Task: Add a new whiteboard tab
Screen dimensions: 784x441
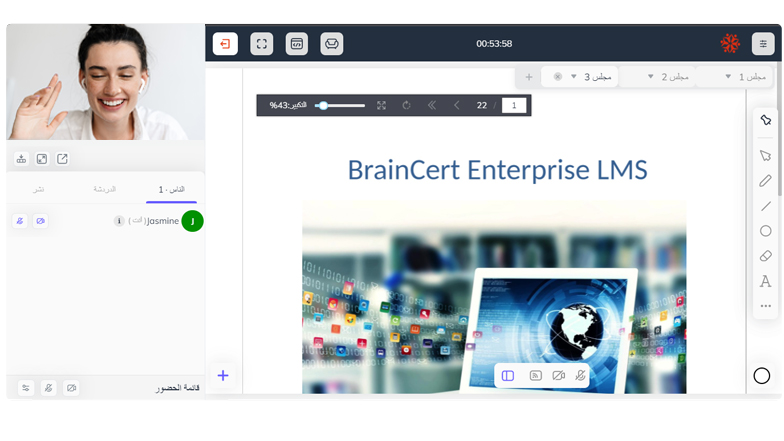Action: click(x=528, y=77)
